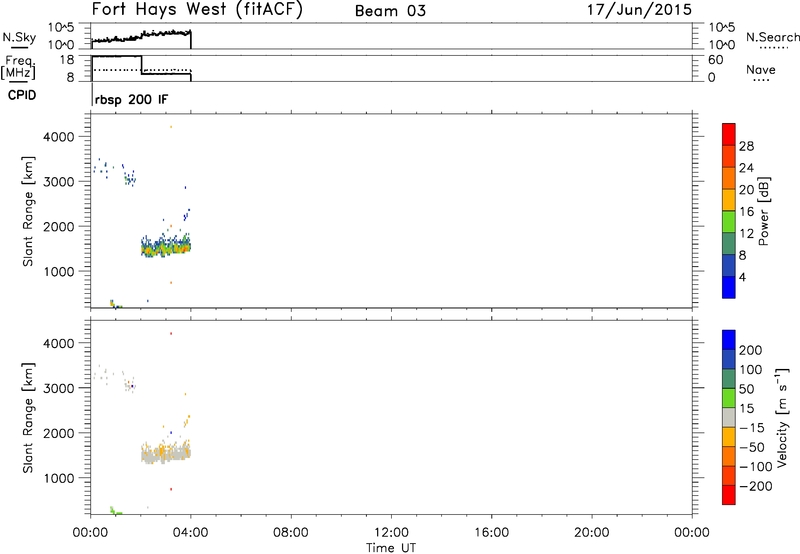Click the 'Beam 03' label

pyautogui.click(x=390, y=11)
